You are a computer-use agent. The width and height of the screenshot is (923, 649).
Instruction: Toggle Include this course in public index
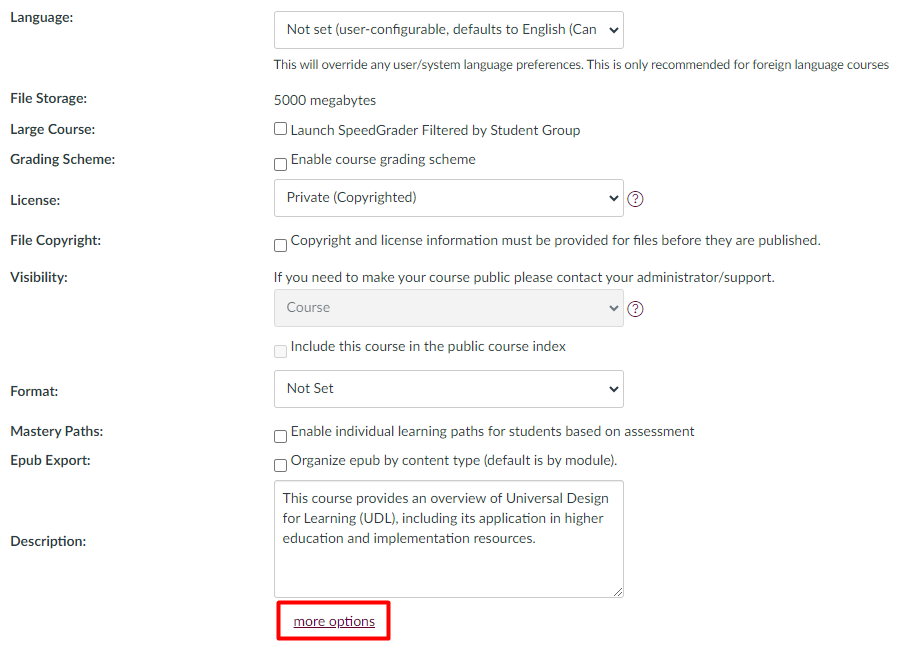pos(281,352)
